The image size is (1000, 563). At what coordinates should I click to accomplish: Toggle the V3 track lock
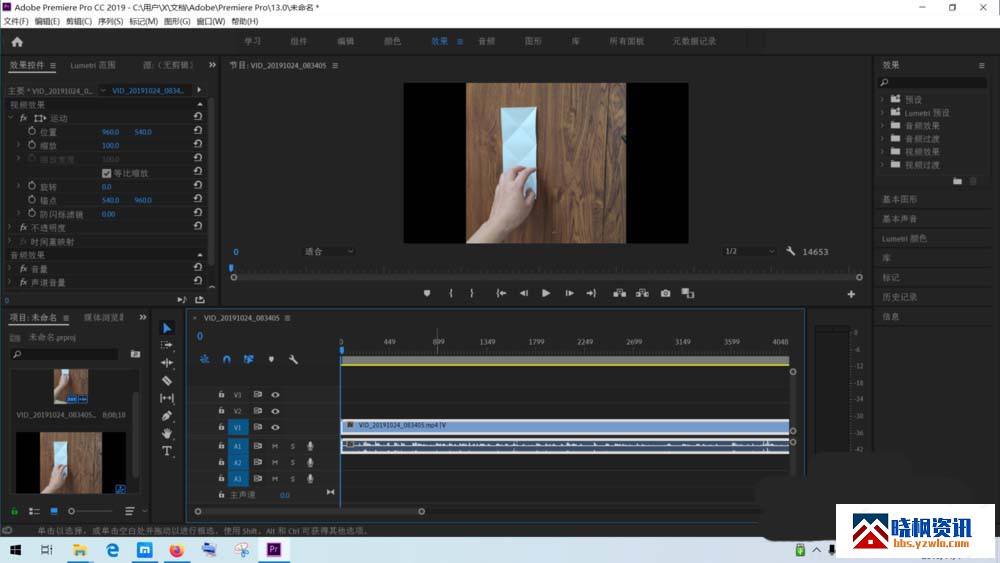[x=221, y=395]
